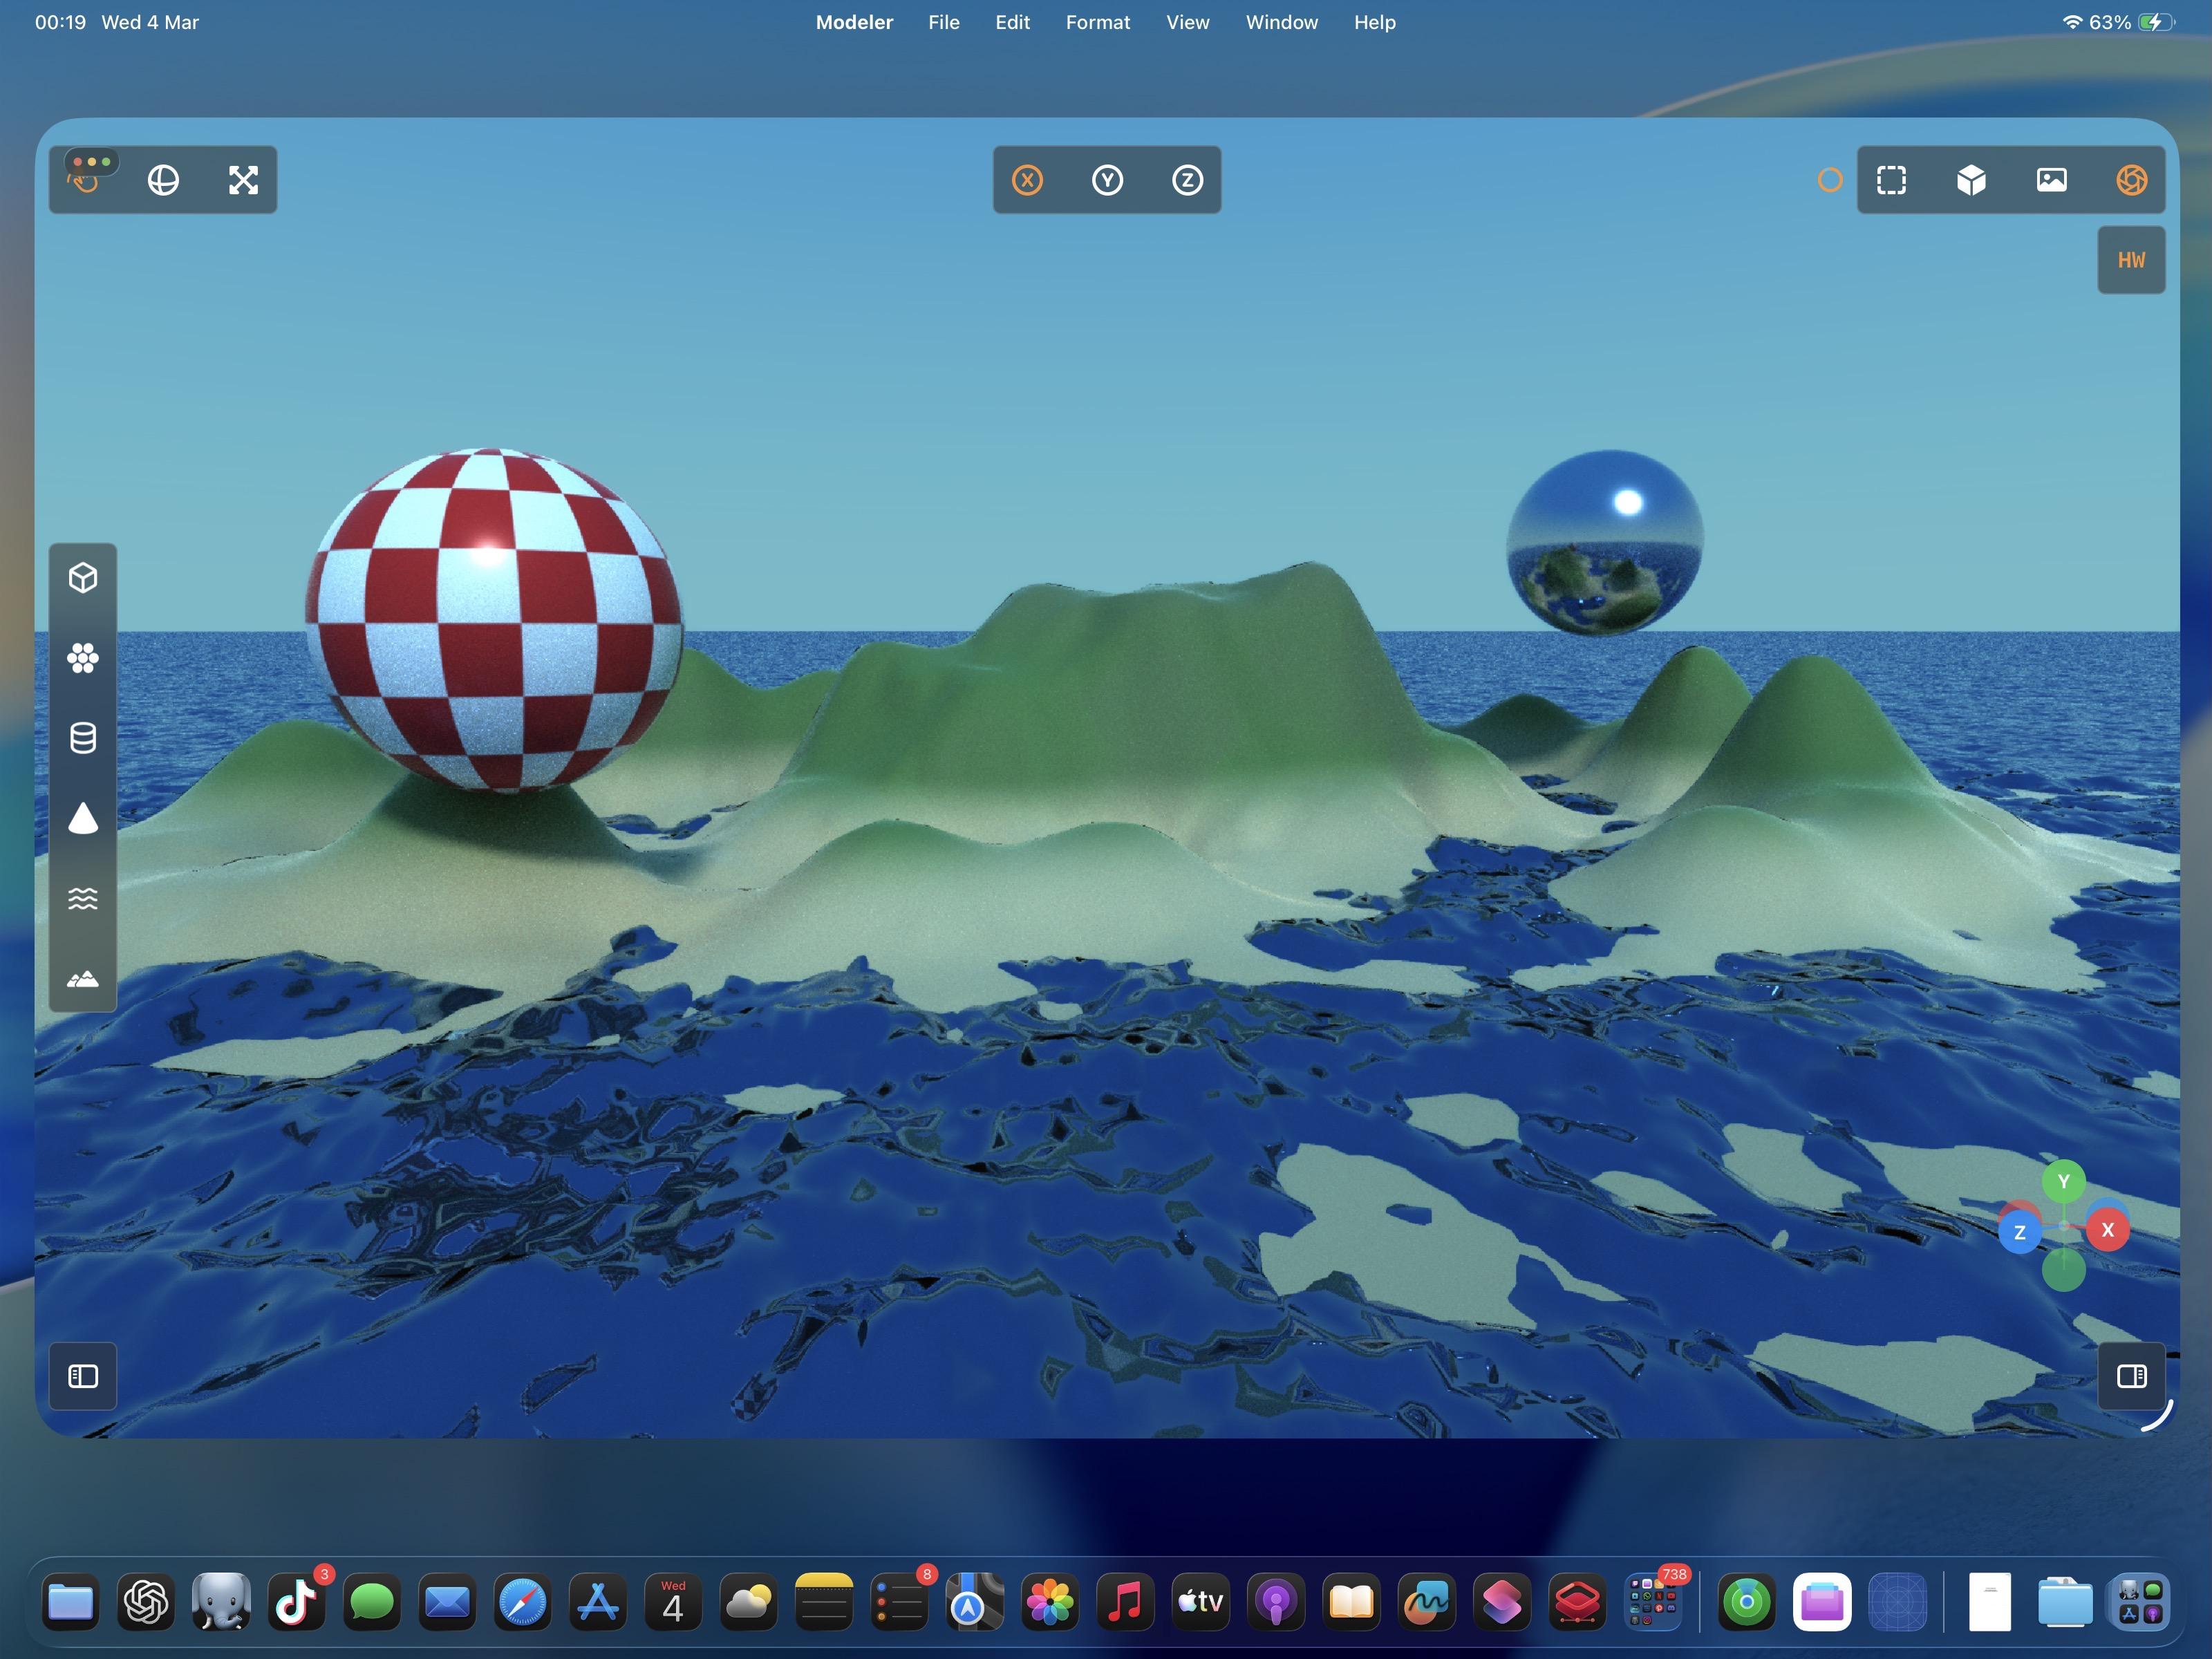Click the green Y axis on the gizmo
This screenshot has height=1659, width=2212.
(x=2063, y=1181)
